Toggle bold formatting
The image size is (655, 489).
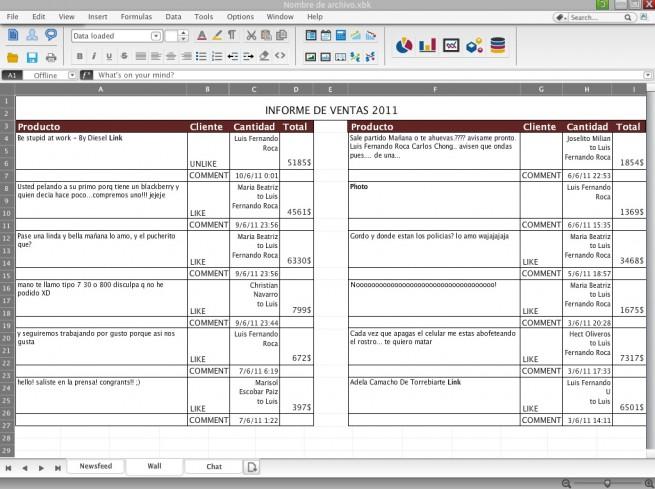coord(79,56)
